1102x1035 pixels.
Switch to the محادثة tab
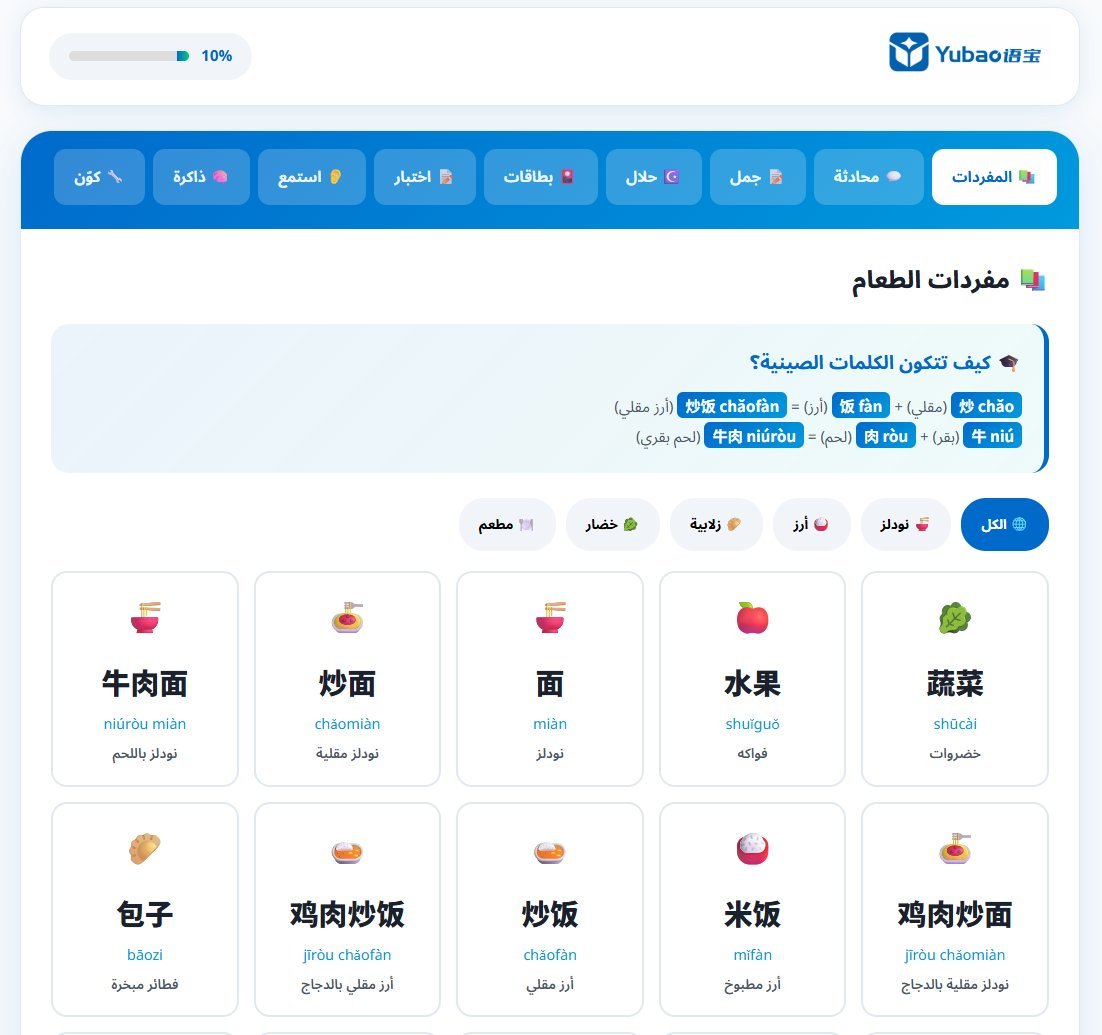click(x=868, y=177)
